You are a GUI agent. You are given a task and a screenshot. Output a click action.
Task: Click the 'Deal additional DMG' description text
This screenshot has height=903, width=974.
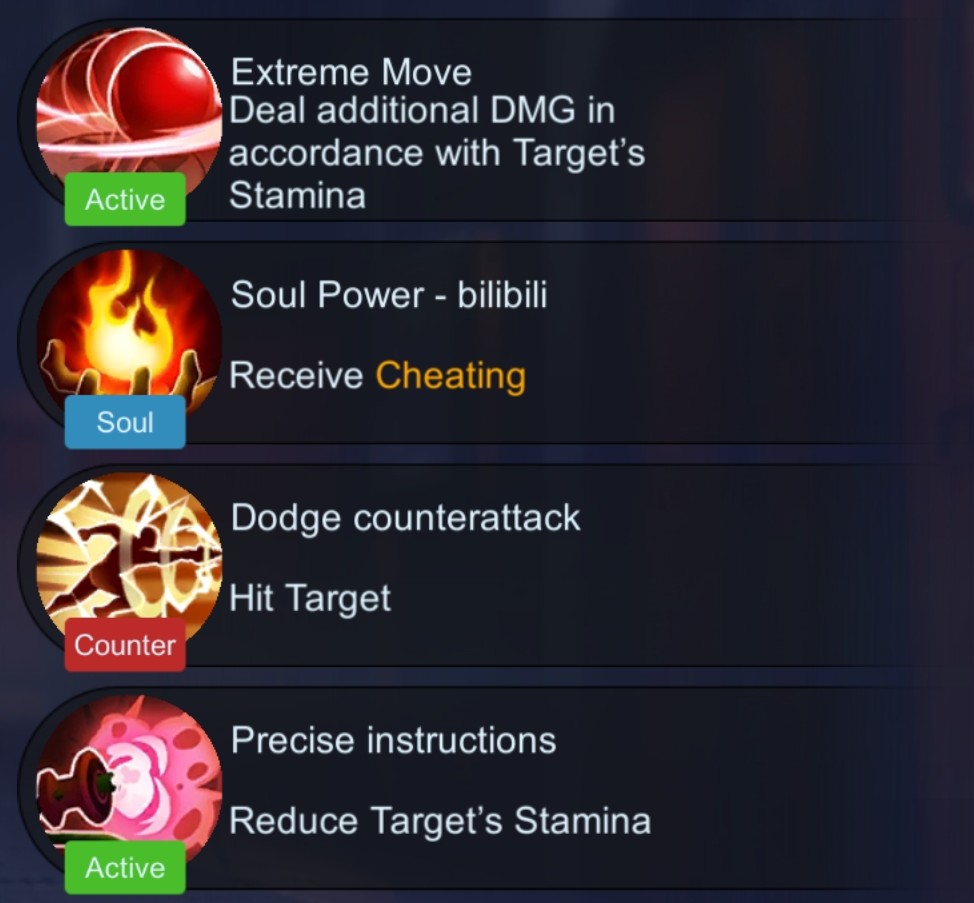pyautogui.click(x=437, y=153)
